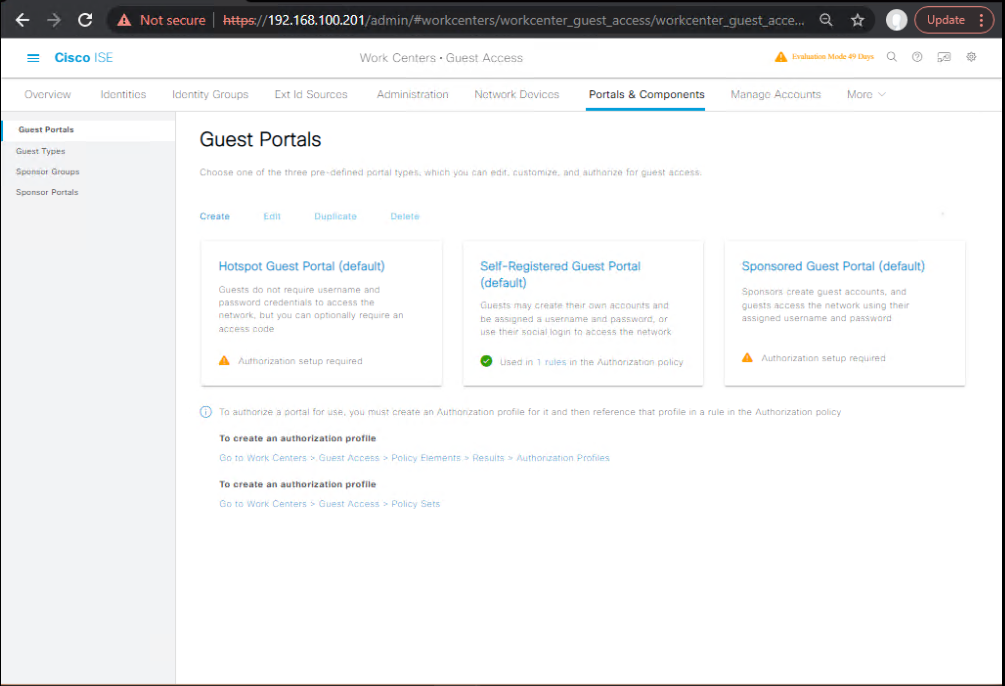Image resolution: width=1005 pixels, height=686 pixels.
Task: Open the '1 rules' authorization policy link
Action: pyautogui.click(x=551, y=362)
